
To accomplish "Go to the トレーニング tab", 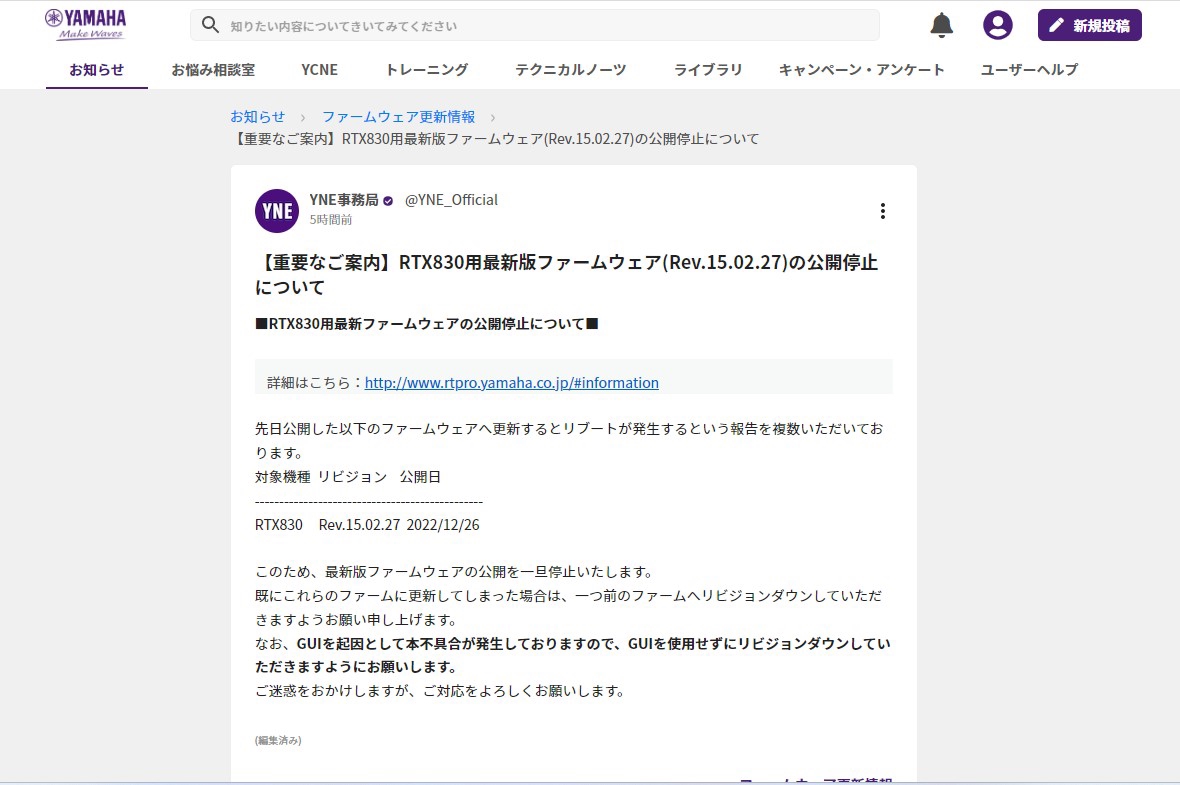I will (x=427, y=70).
